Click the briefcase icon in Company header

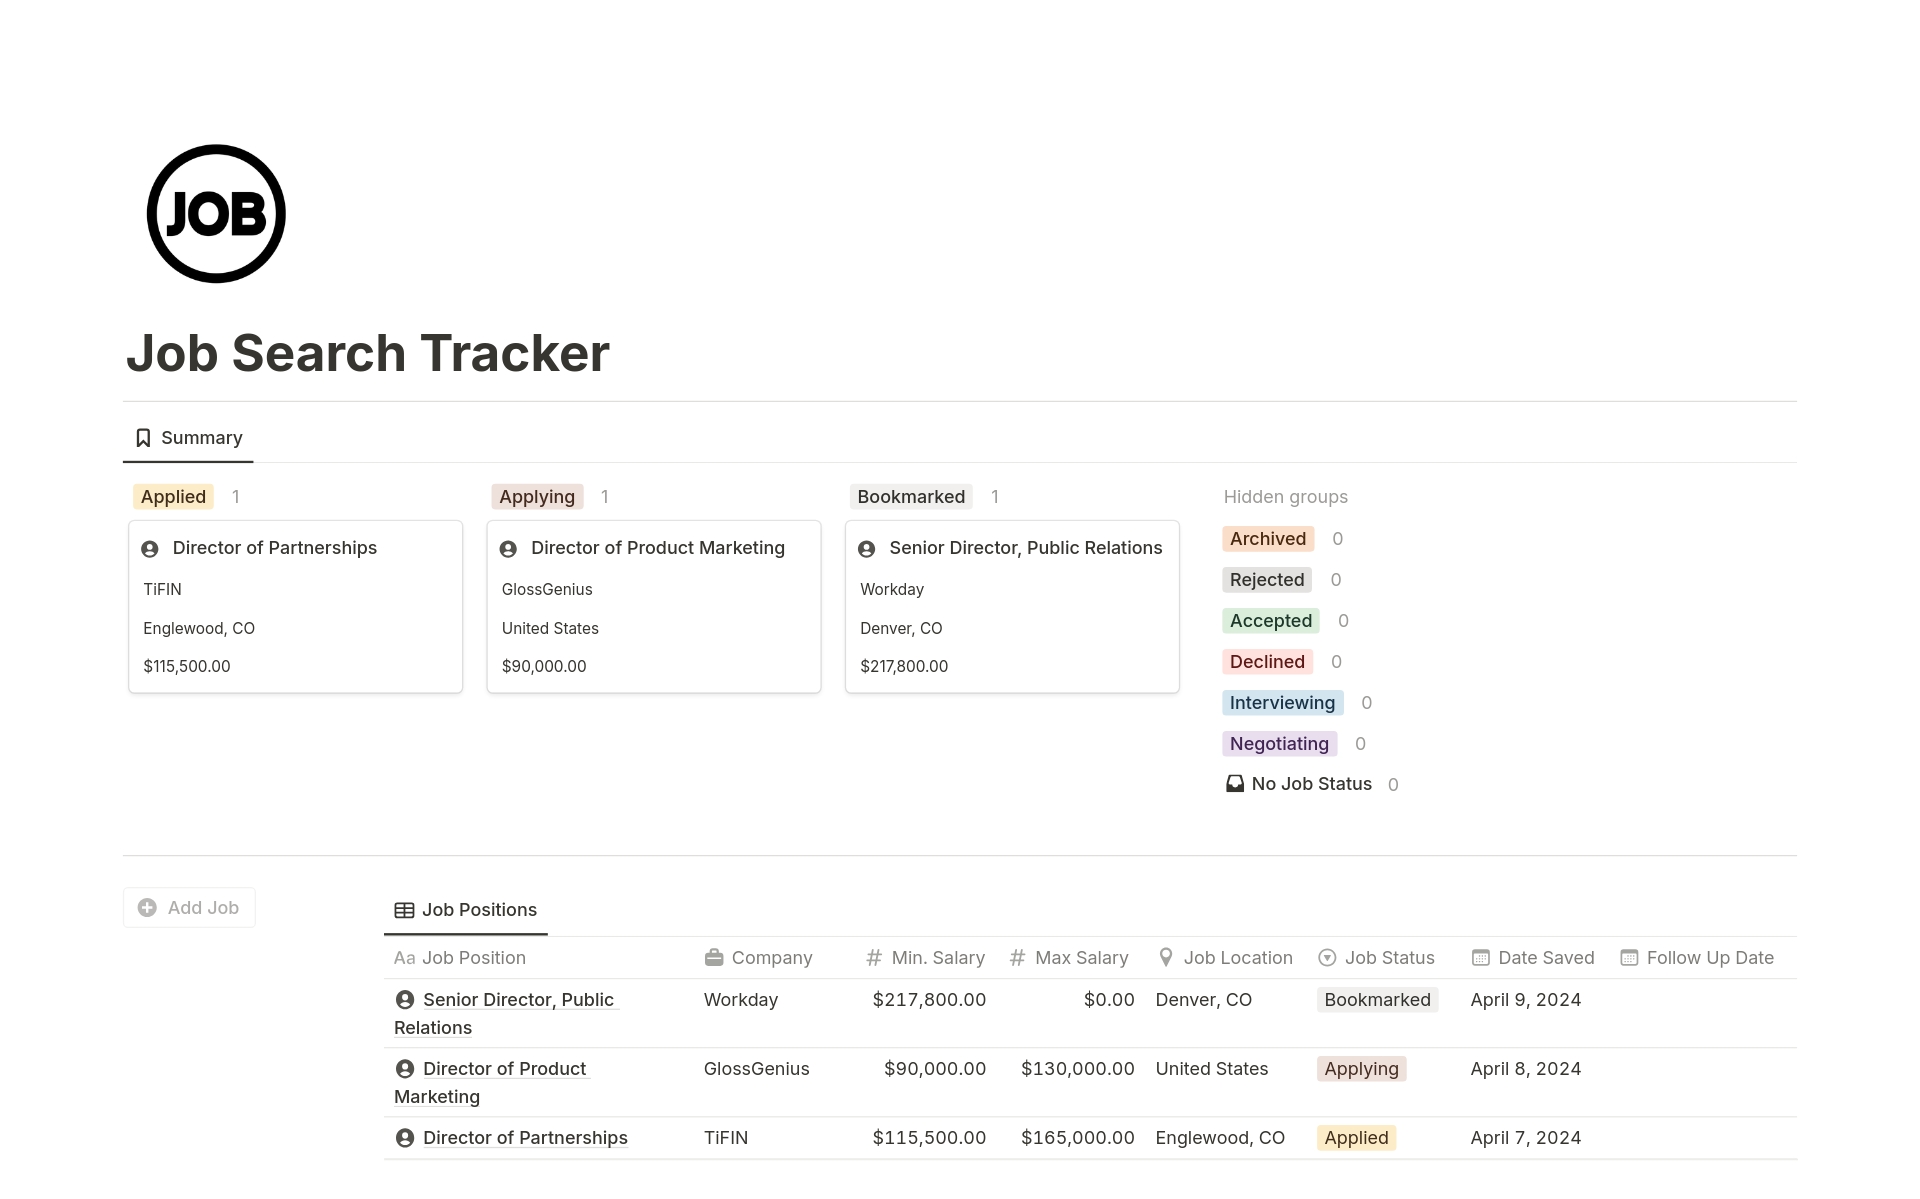click(714, 958)
